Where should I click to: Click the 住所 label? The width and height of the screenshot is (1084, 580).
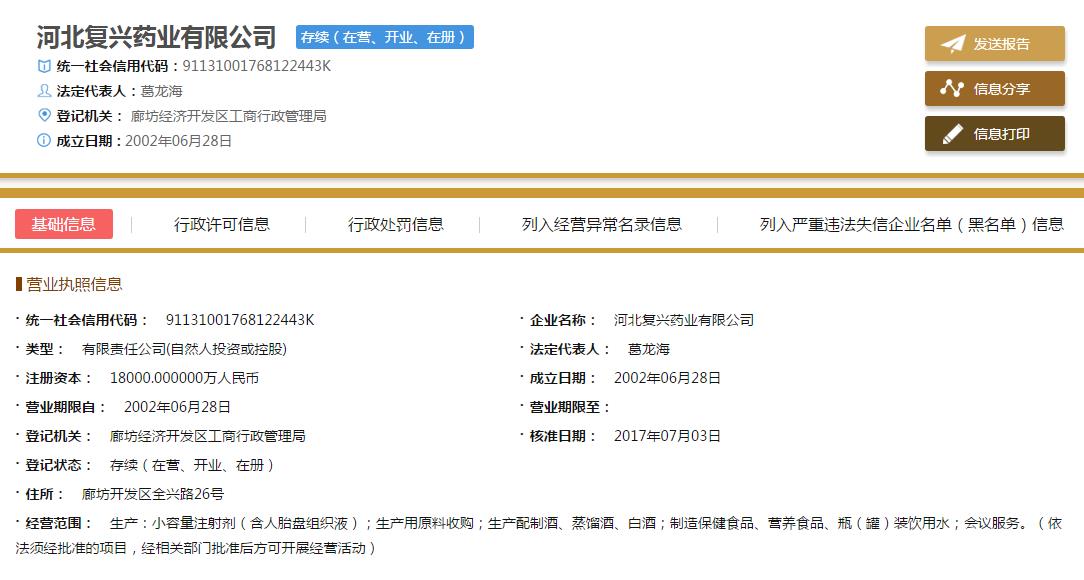click(44, 494)
